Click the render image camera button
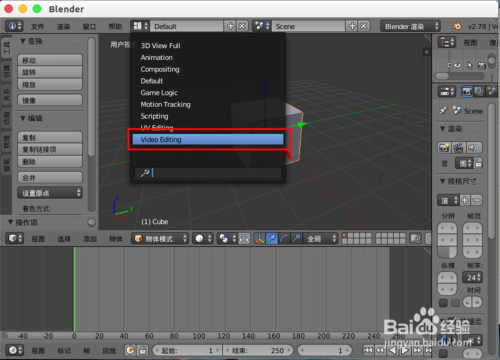Viewport: 500px width, 360px height. click(x=444, y=147)
